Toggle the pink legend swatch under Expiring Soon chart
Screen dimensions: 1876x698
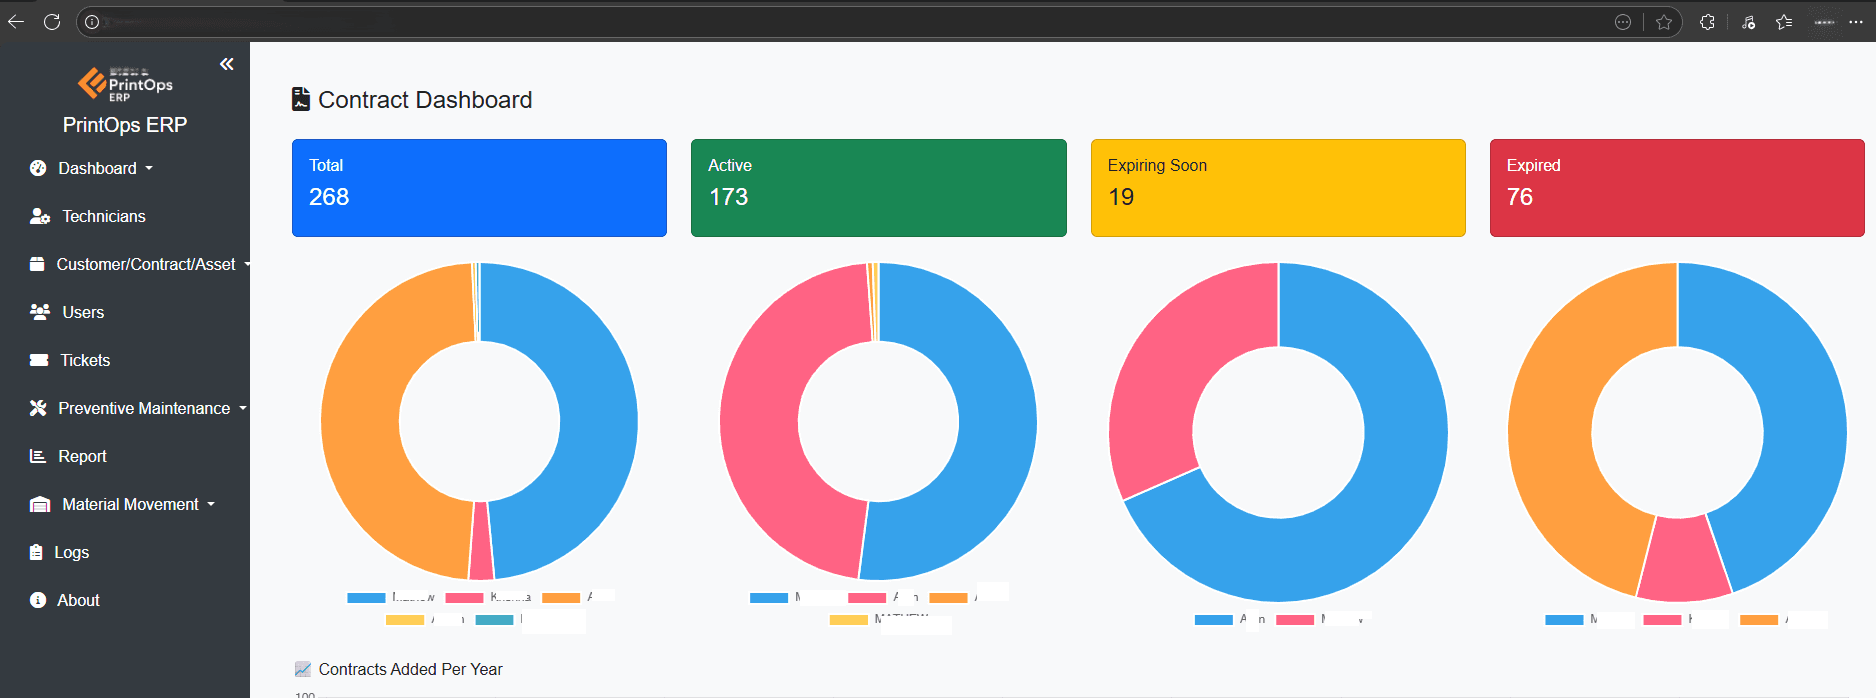[x=1295, y=620]
